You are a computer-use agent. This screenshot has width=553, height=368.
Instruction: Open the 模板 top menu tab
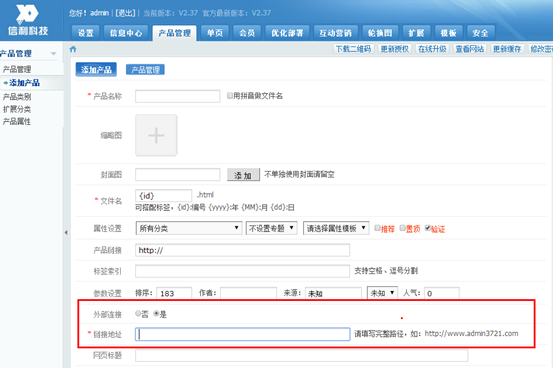pyautogui.click(x=448, y=33)
